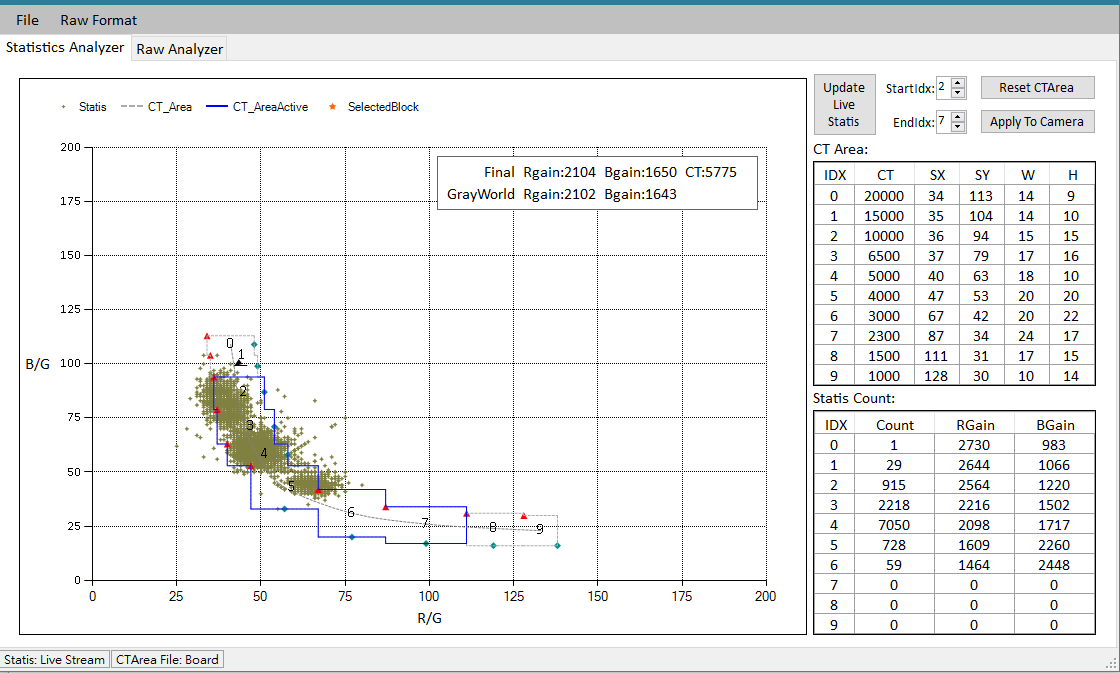Select the CT 6500 cell in CT Area table

click(x=885, y=256)
